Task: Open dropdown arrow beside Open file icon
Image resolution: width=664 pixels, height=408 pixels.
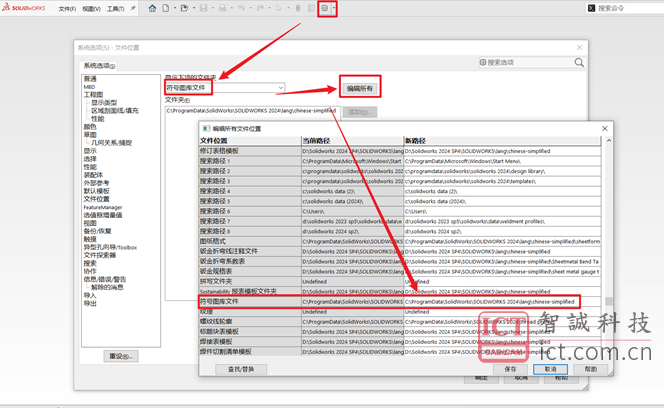Action: (x=194, y=8)
